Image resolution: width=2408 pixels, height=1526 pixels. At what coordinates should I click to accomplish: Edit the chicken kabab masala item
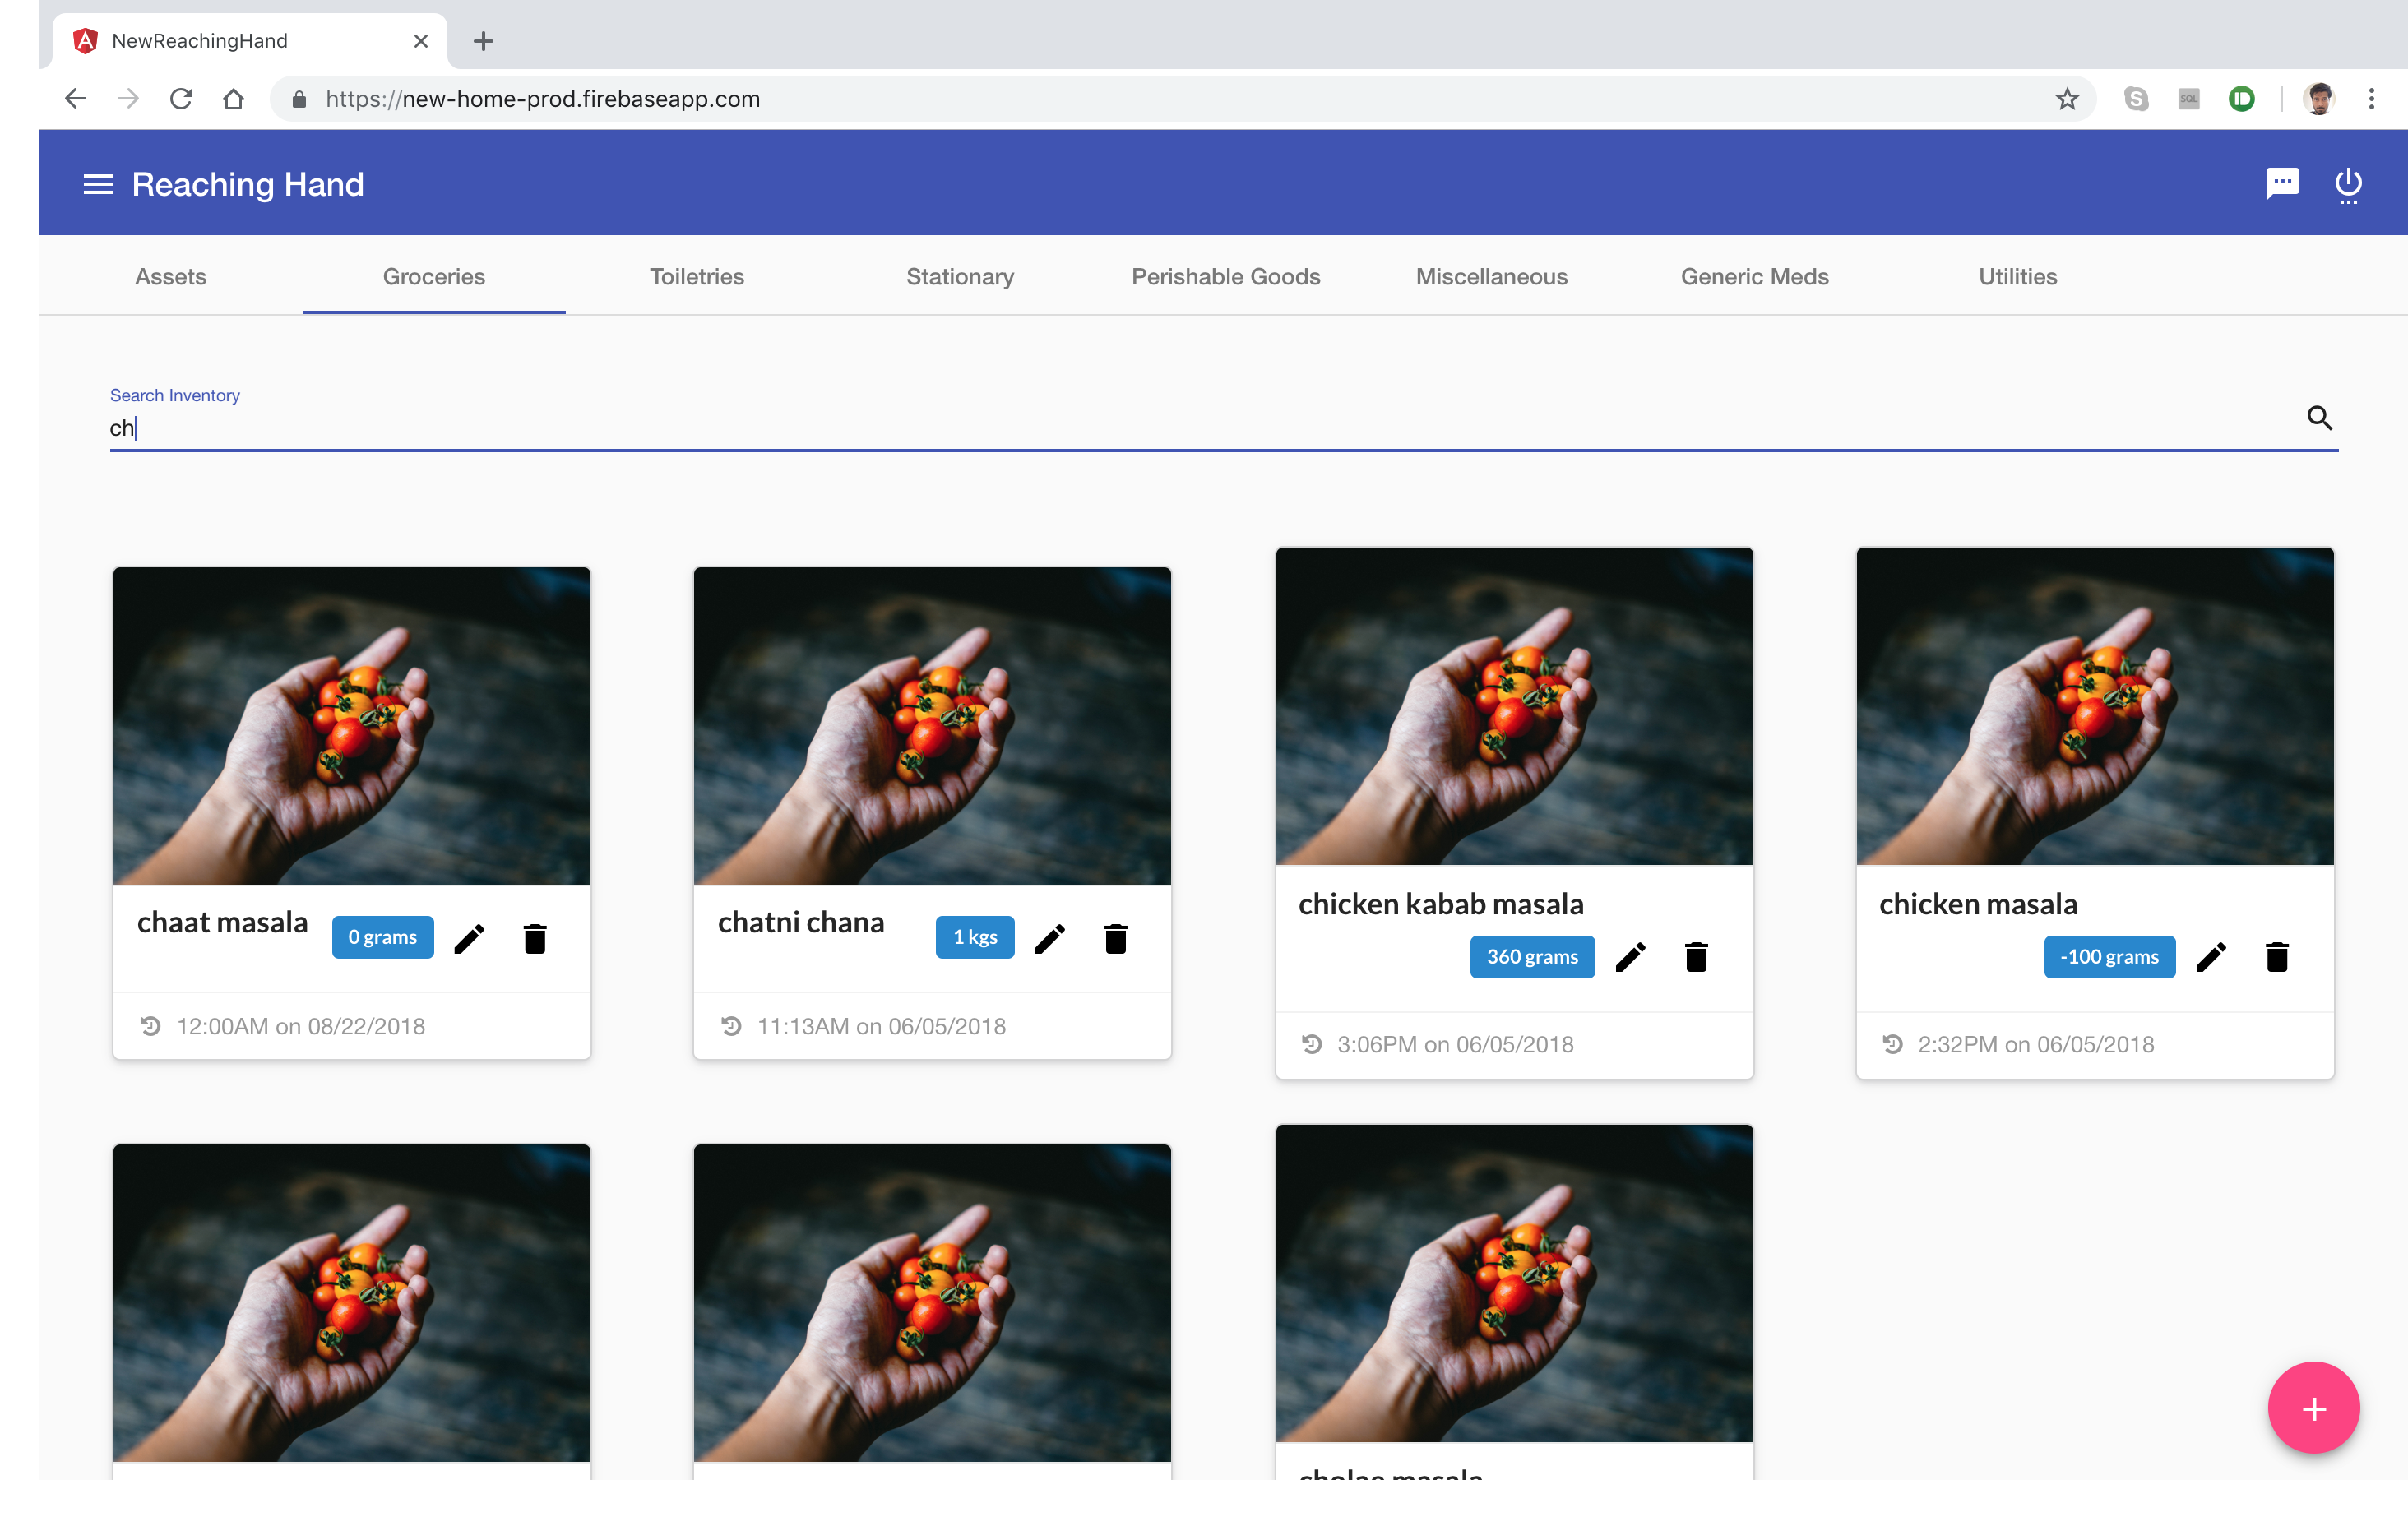tap(1630, 957)
